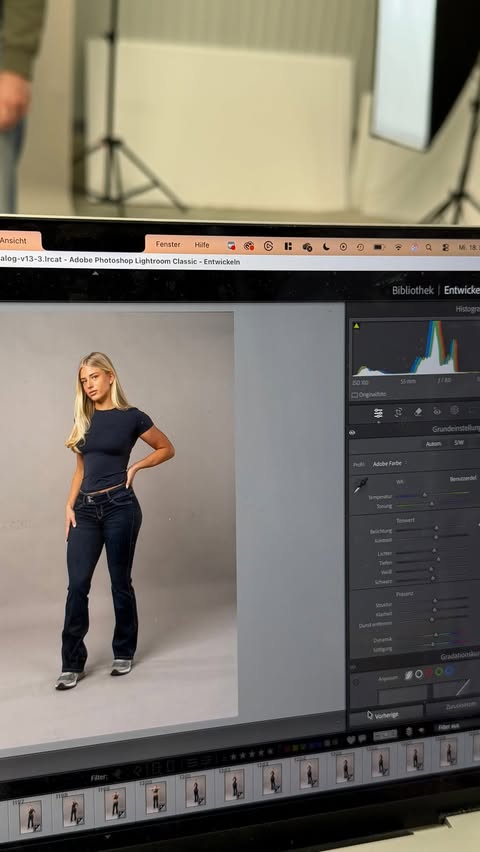Select the Crop overlay tool

pos(398,412)
